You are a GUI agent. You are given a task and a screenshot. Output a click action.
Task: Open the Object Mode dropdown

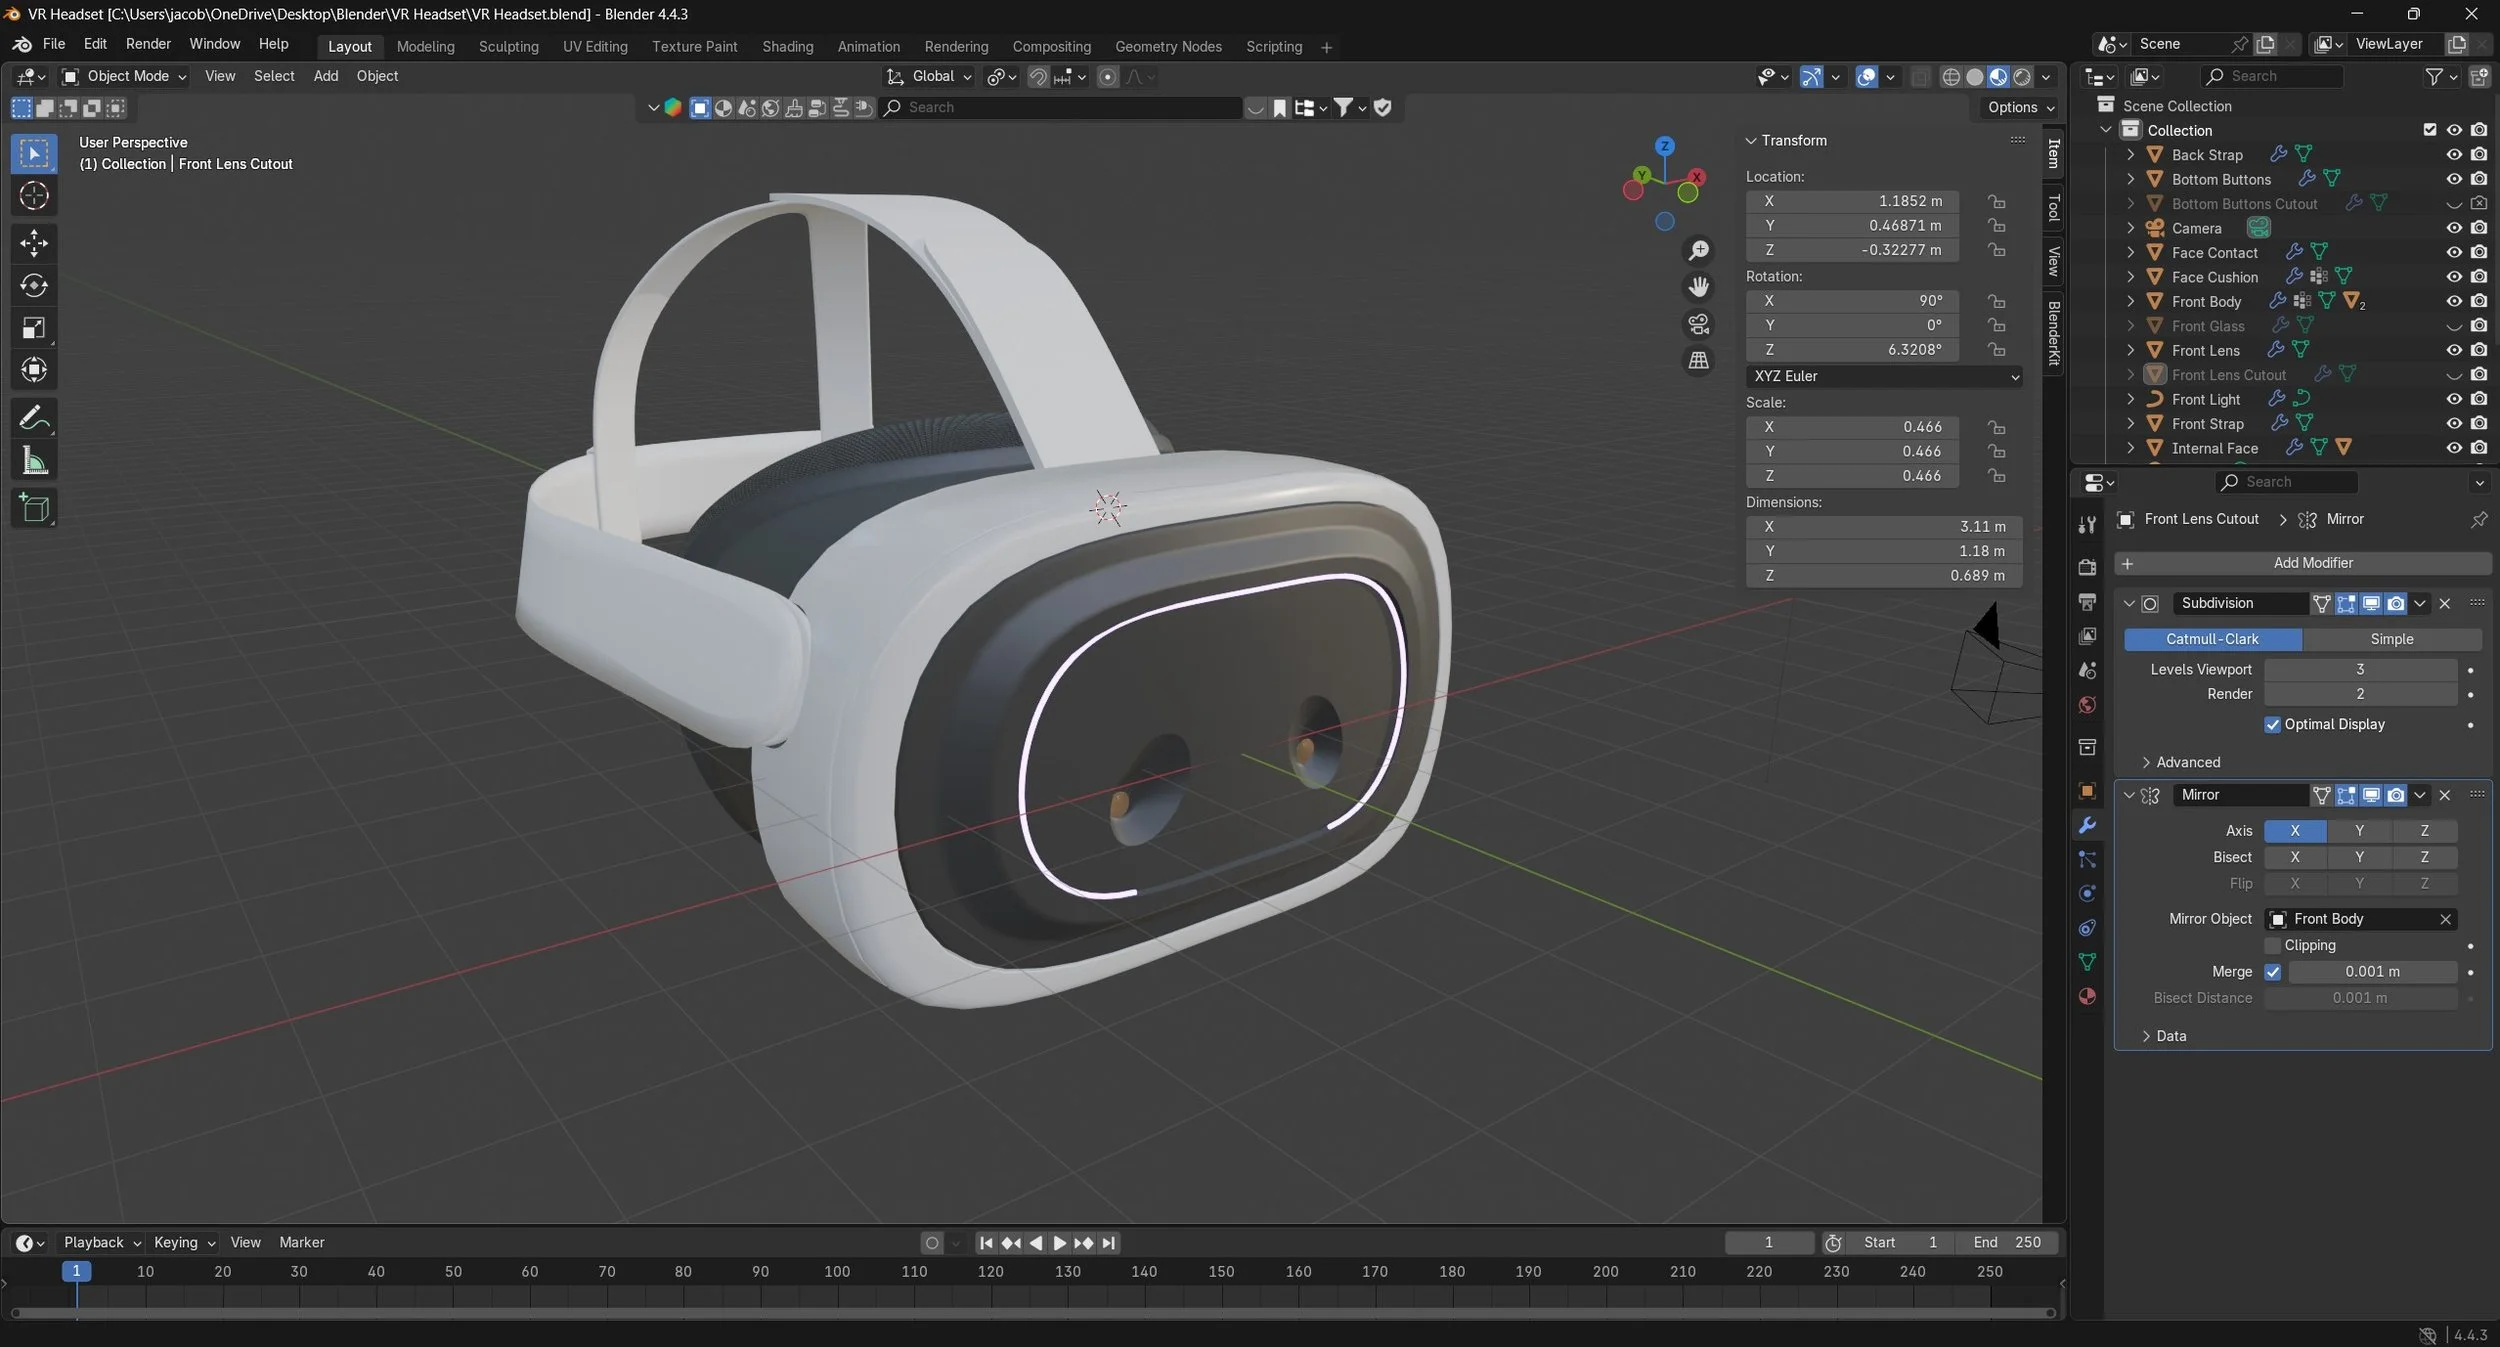click(124, 76)
